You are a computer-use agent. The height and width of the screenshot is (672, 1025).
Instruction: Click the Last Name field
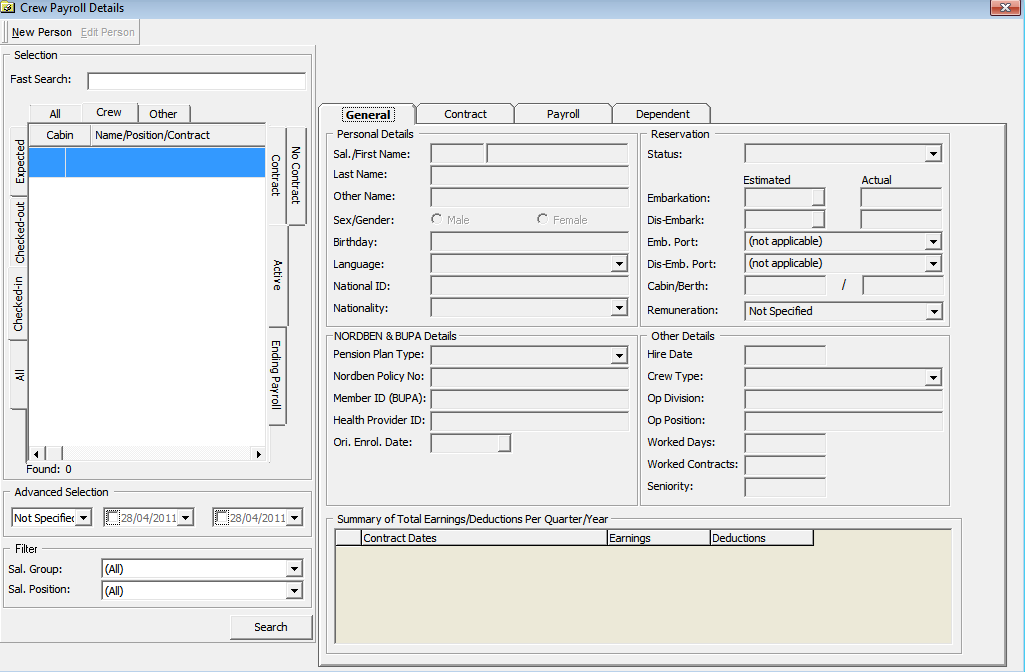[x=529, y=175]
